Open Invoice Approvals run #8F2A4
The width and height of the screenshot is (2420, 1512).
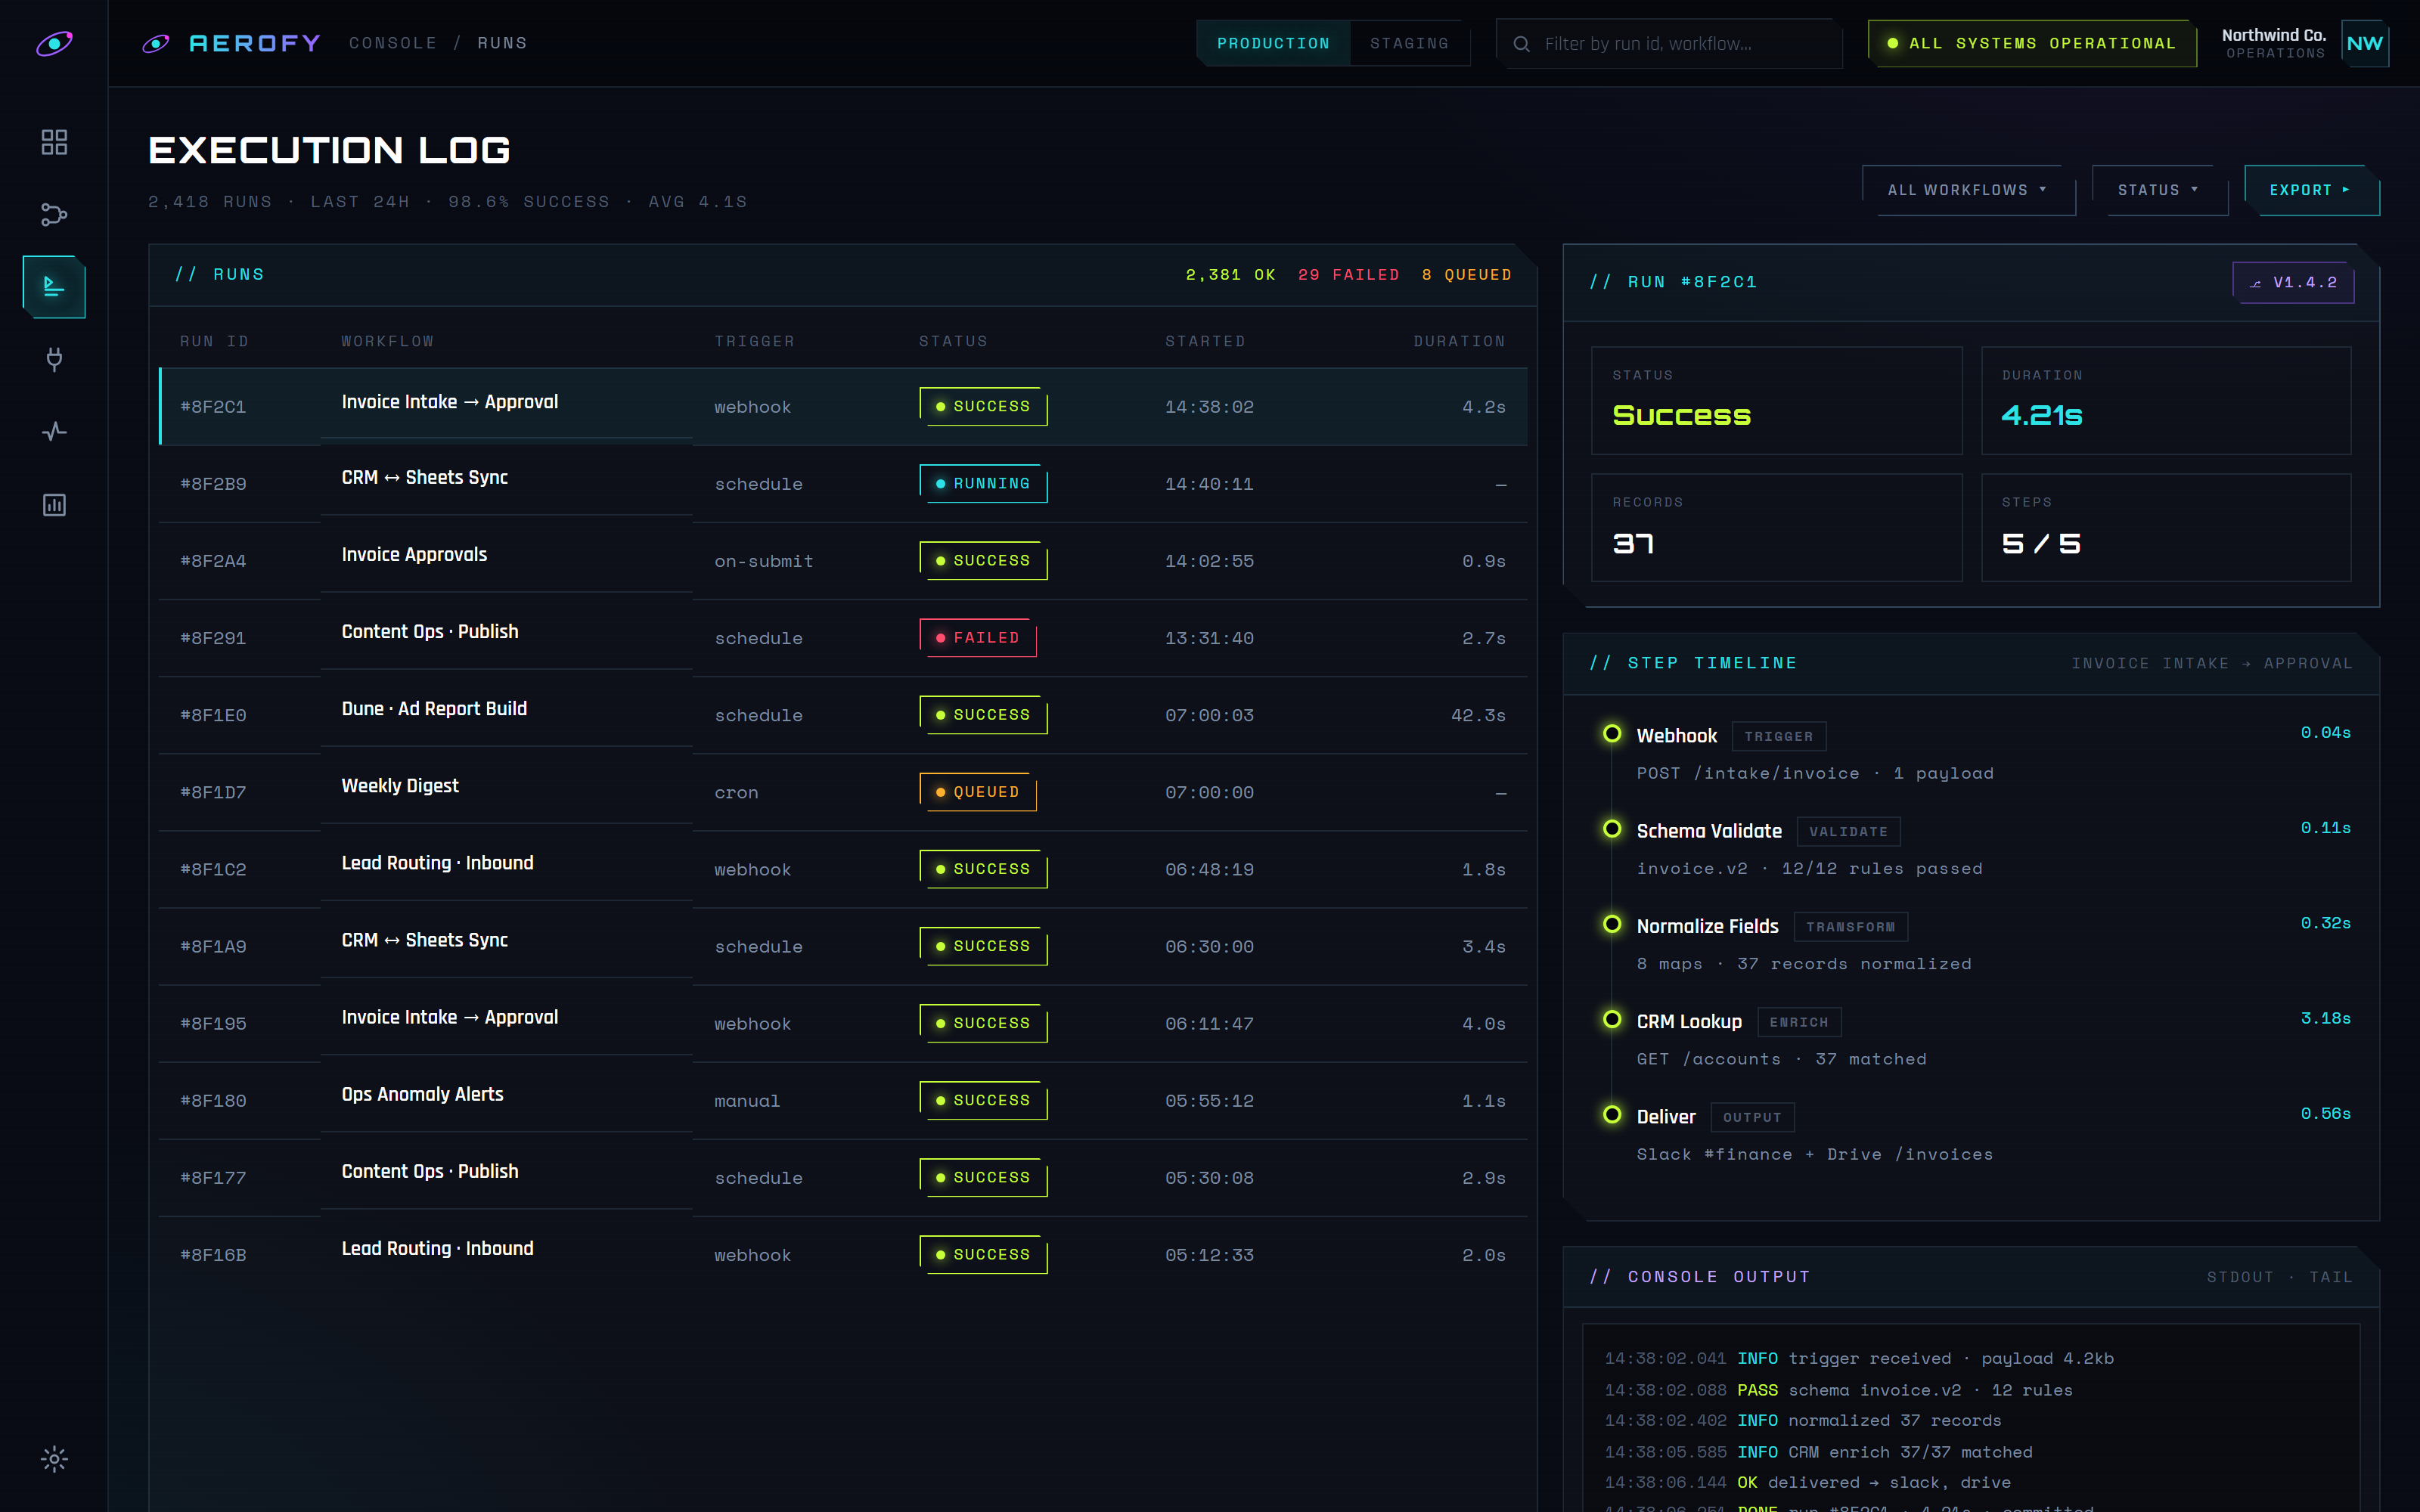[843, 561]
